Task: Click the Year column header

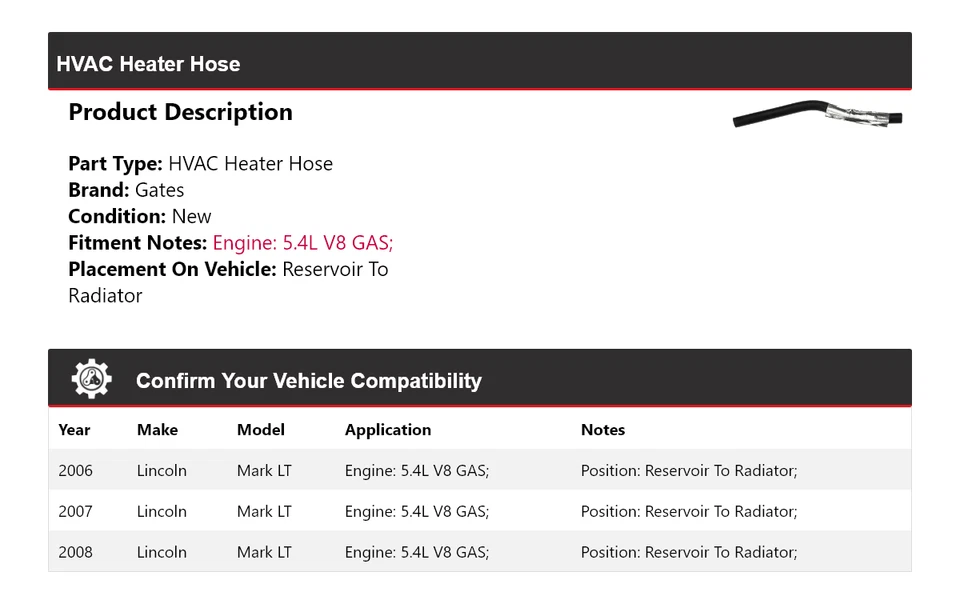Action: (74, 430)
